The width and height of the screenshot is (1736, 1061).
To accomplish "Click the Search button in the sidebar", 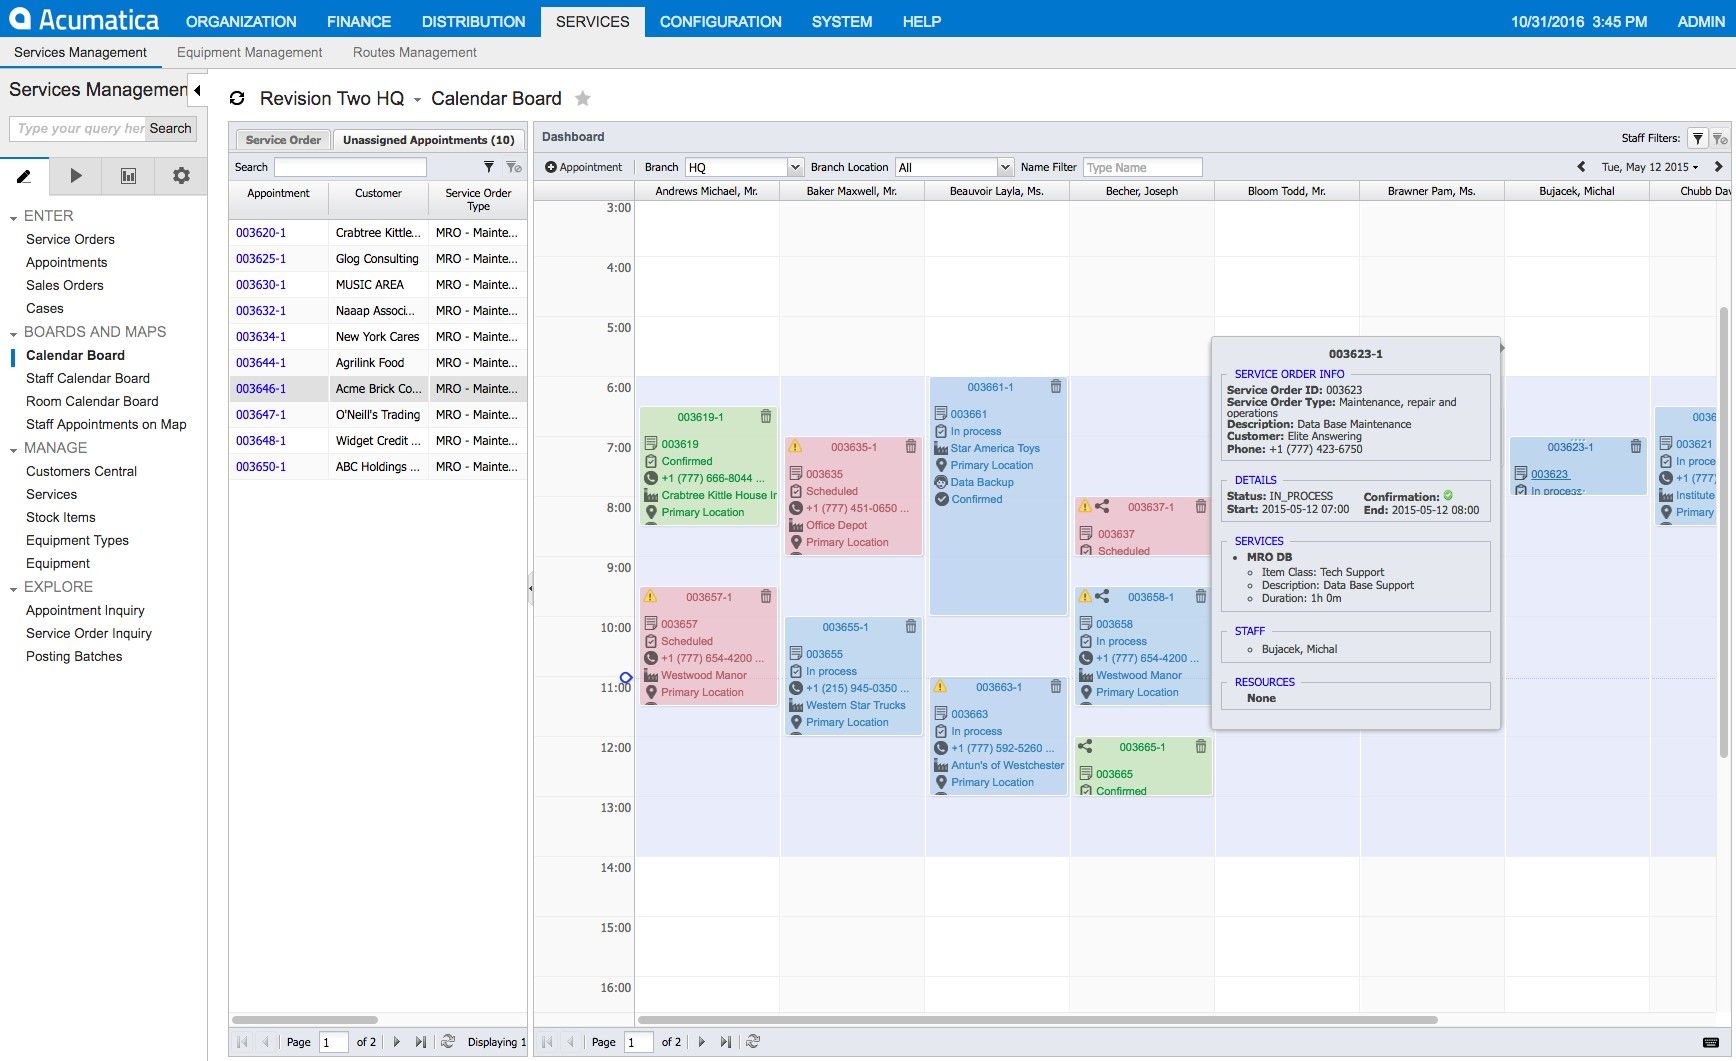I will click(170, 128).
